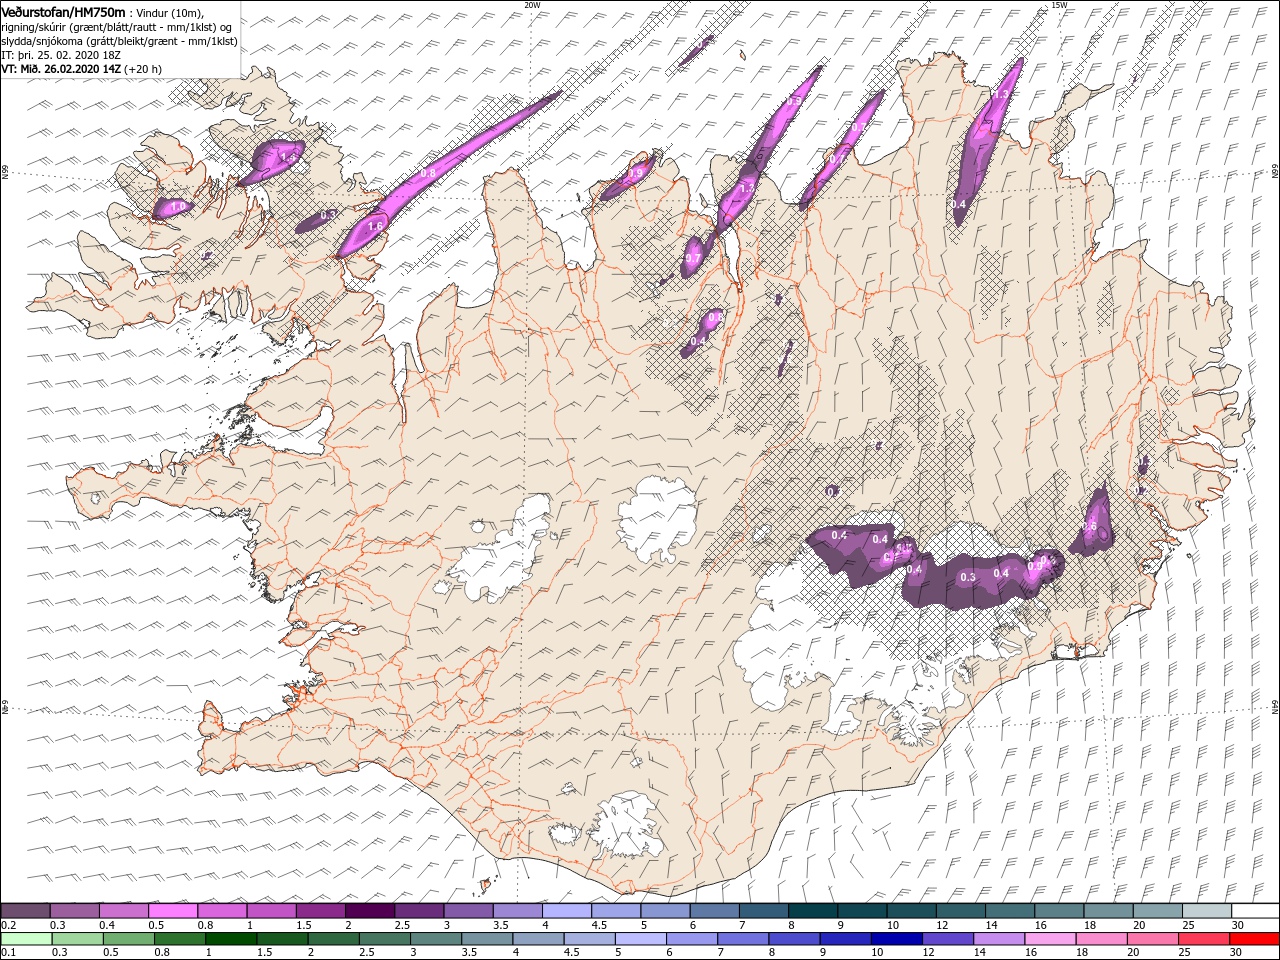Click upper legend swatch starting at 12
Image resolution: width=1280 pixels, height=960 pixels.
pyautogui.click(x=960, y=911)
